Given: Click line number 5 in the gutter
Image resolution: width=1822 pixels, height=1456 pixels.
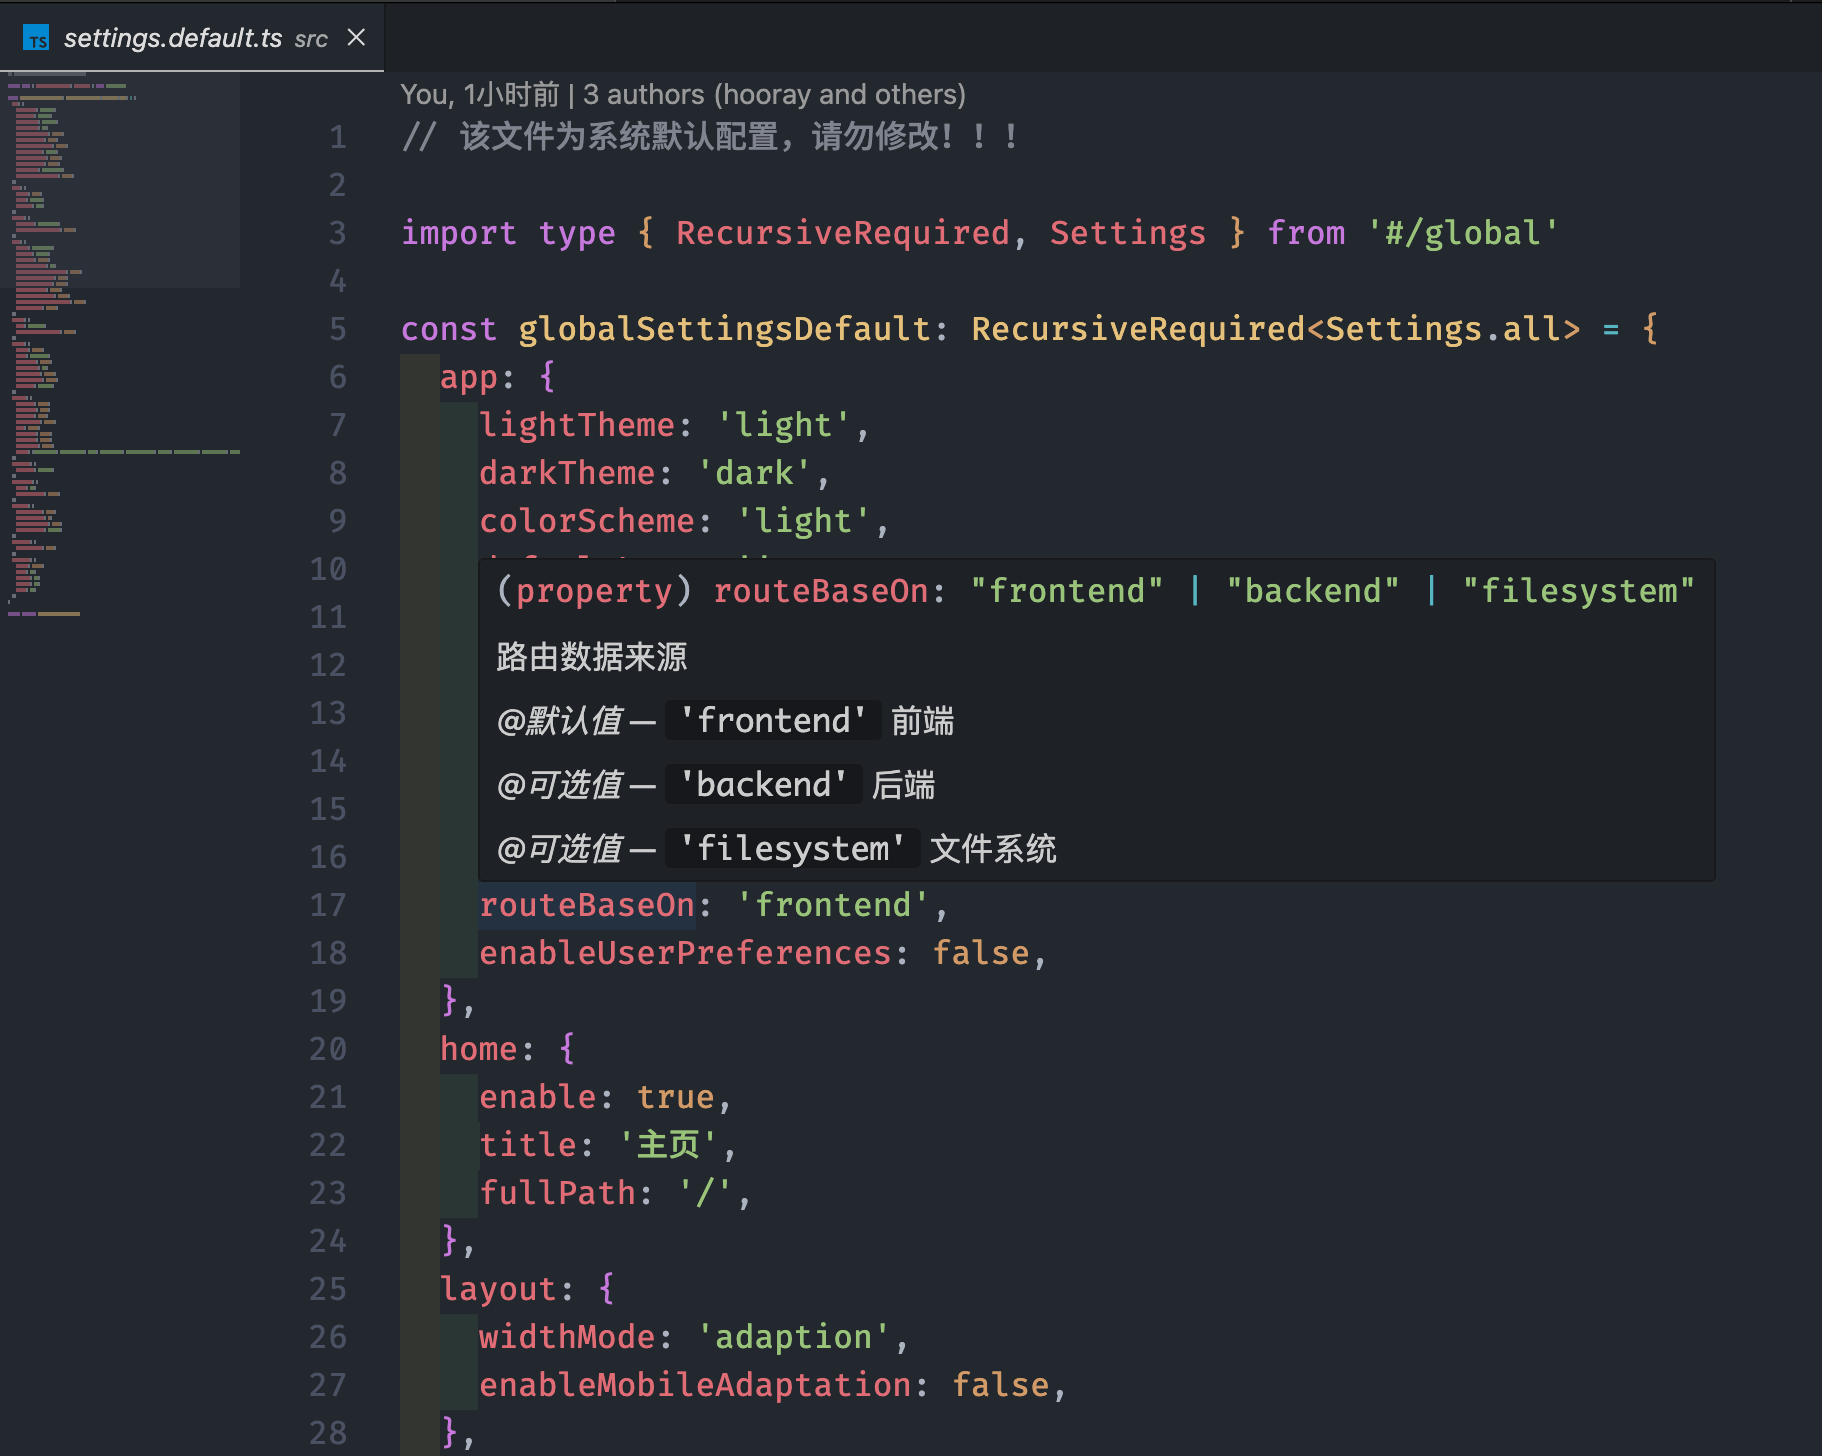Looking at the screenshot, I should [338, 329].
